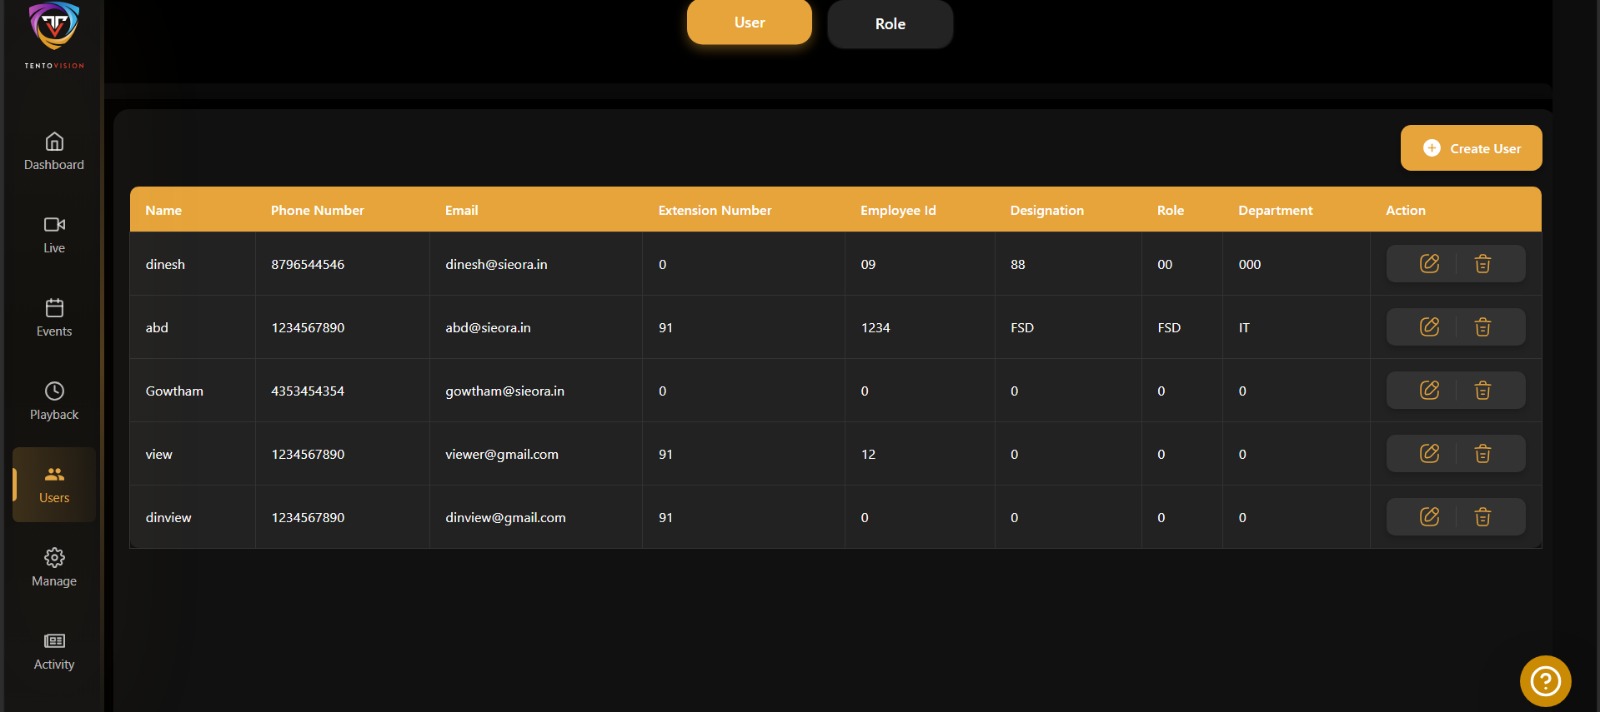Click the Email column header

[x=461, y=210]
